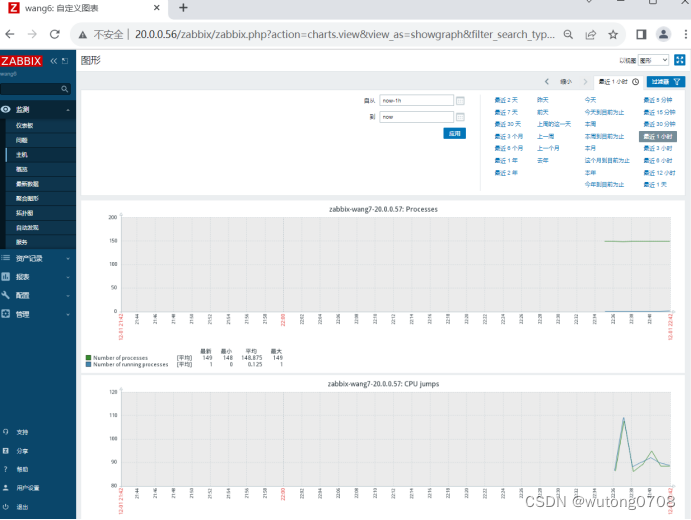Click the green Number of processes legend swatch
This screenshot has width=691, height=520.
[x=88, y=358]
